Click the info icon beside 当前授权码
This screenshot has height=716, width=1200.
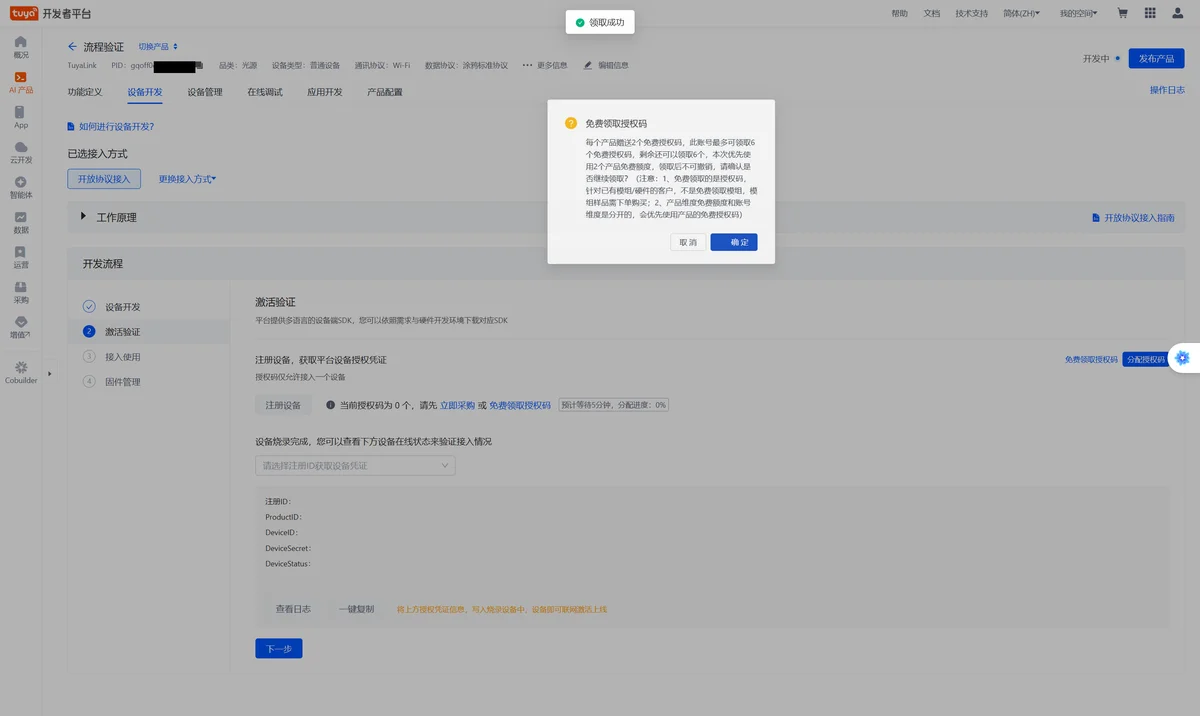330,405
